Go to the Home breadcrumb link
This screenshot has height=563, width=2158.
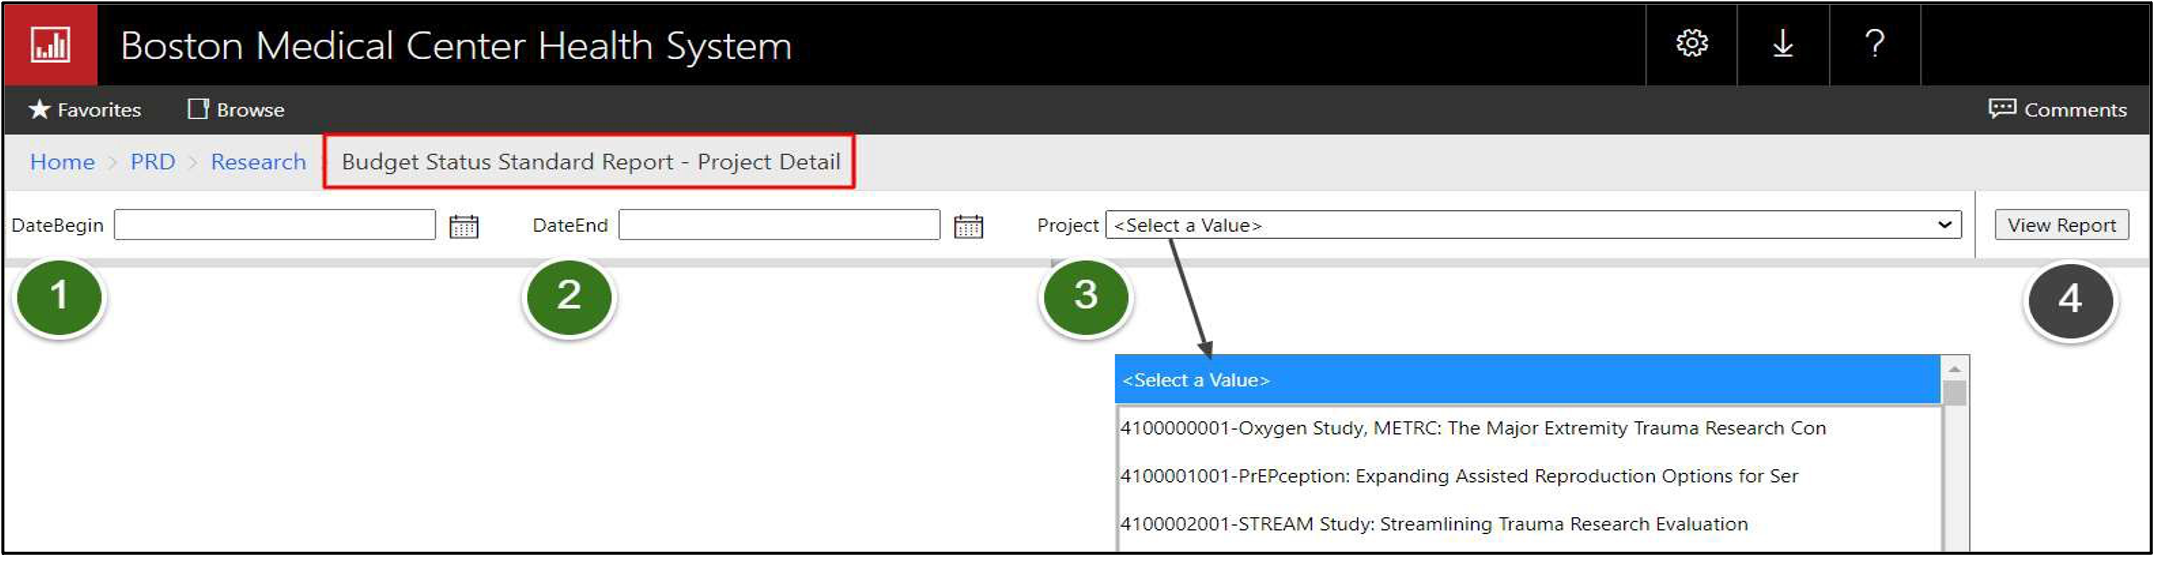pyautogui.click(x=62, y=162)
